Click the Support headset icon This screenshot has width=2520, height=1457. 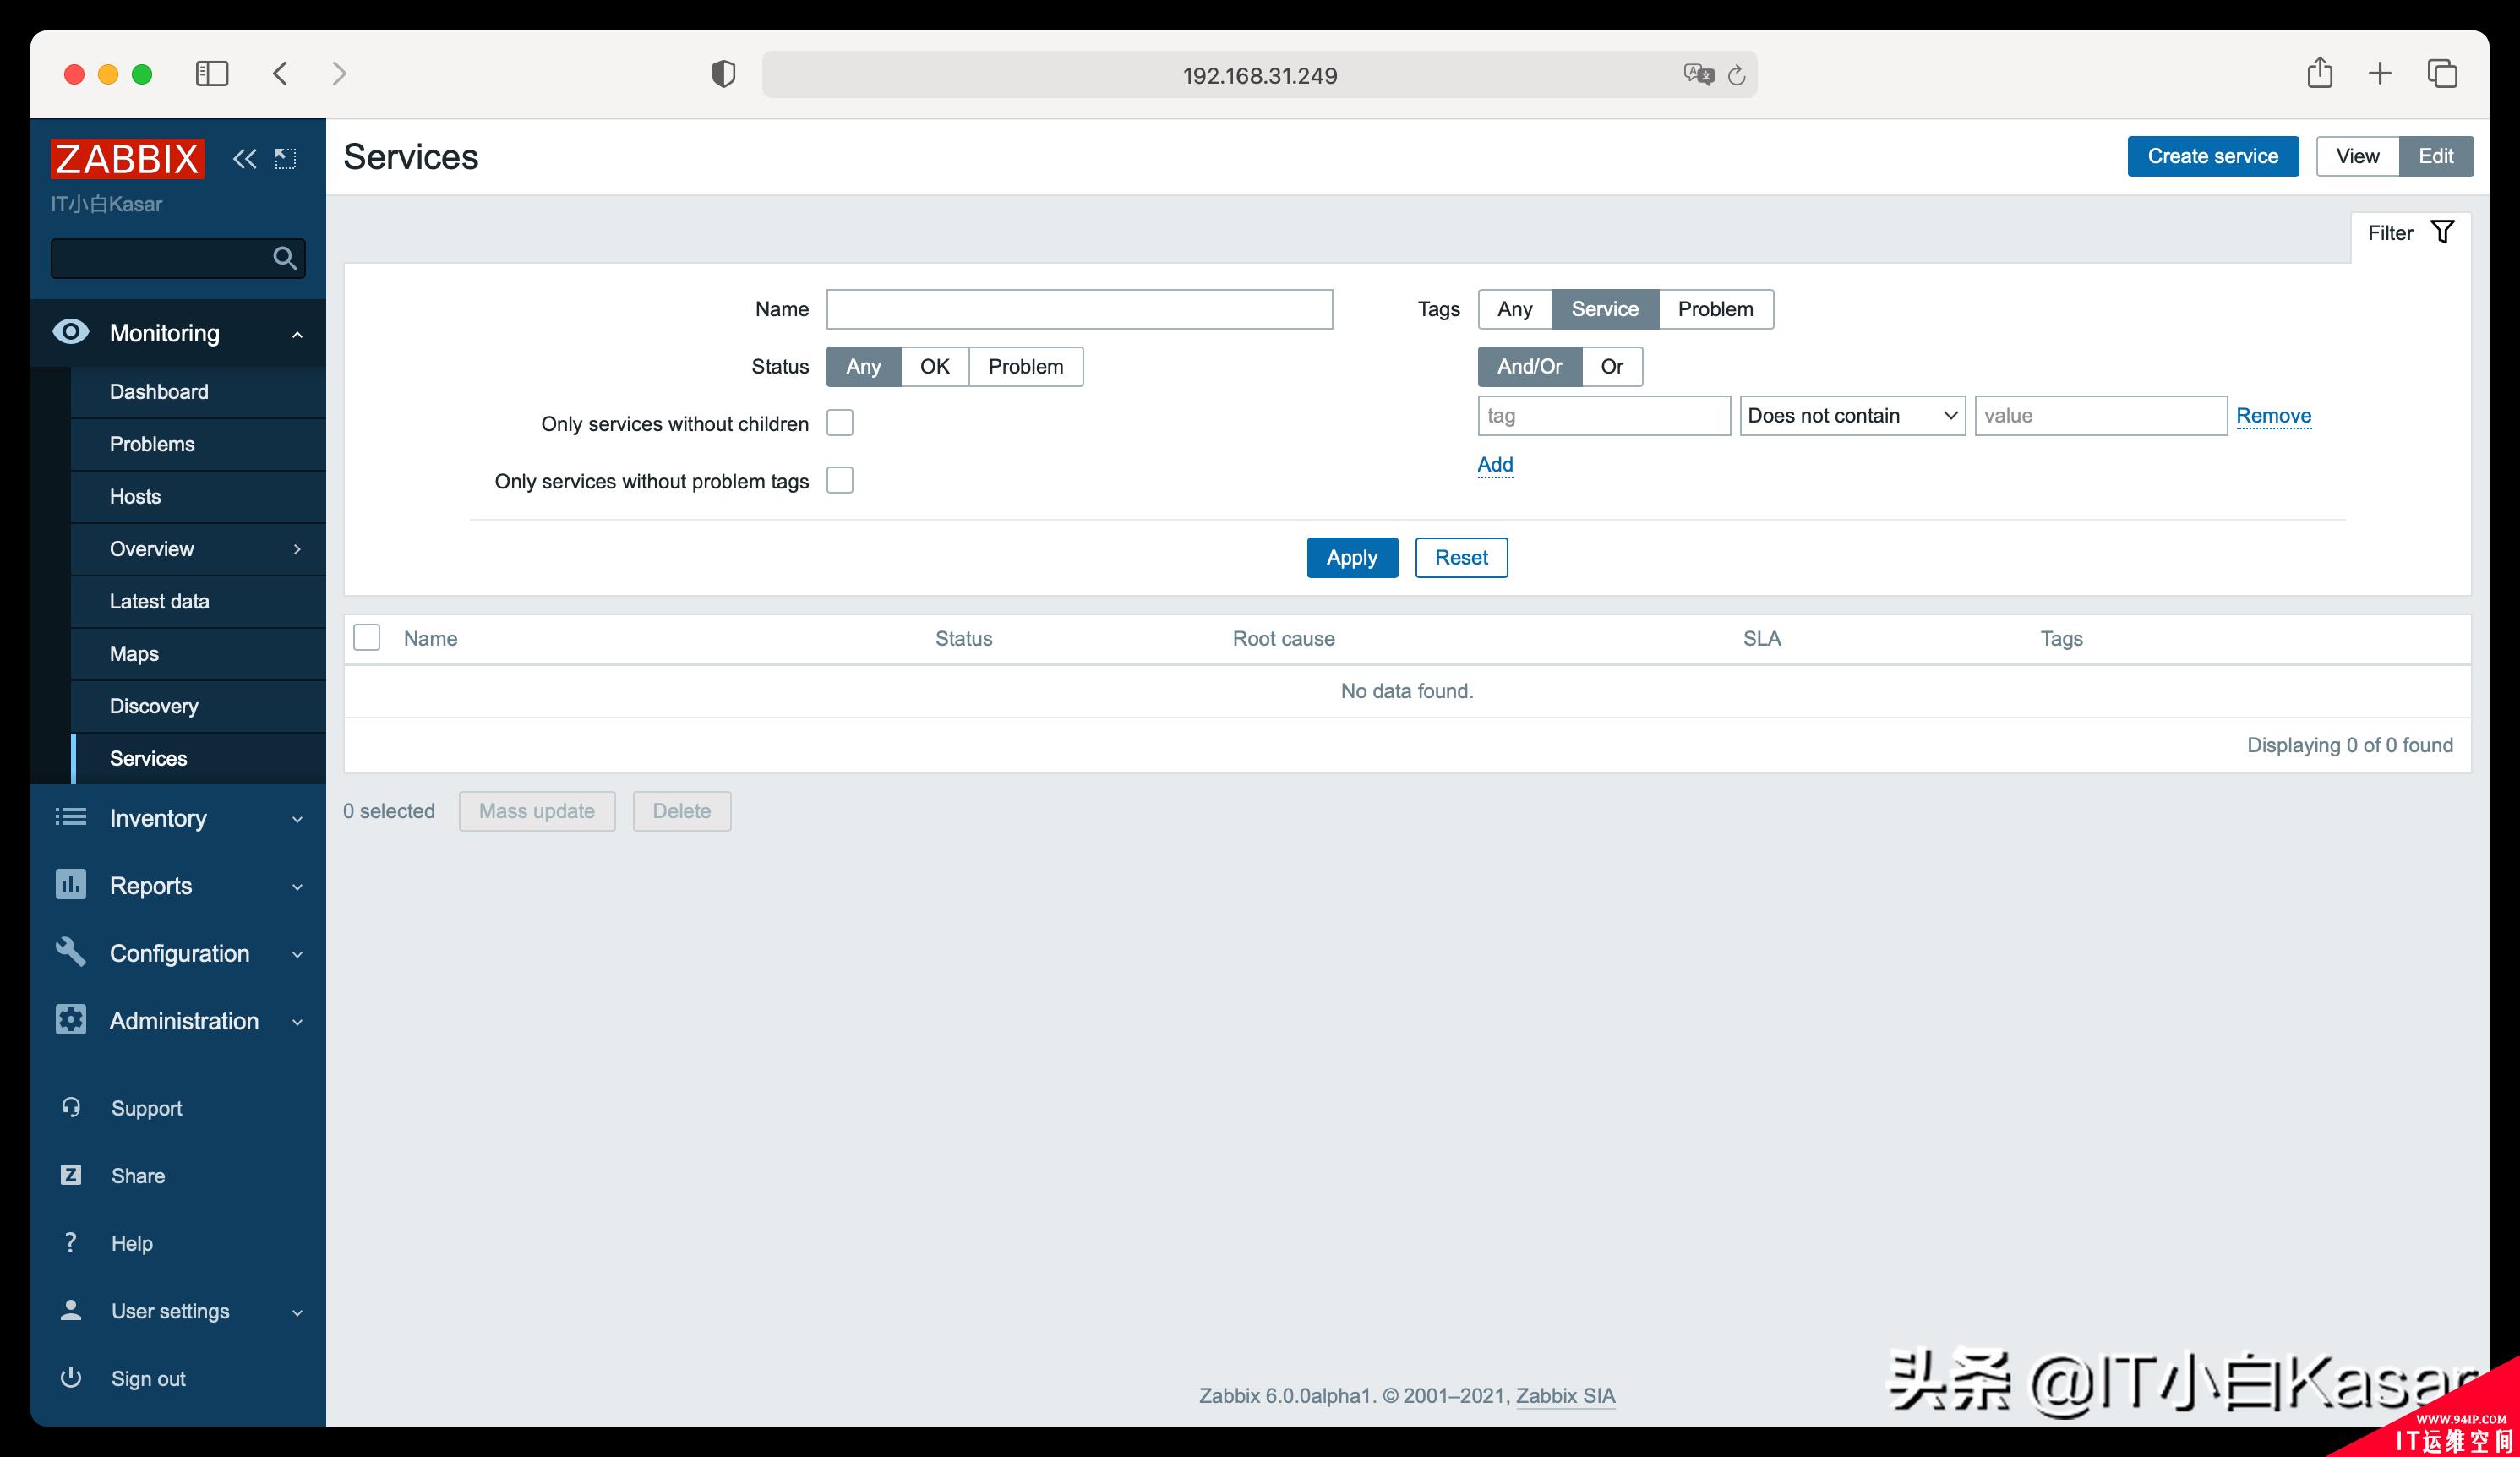(71, 1107)
